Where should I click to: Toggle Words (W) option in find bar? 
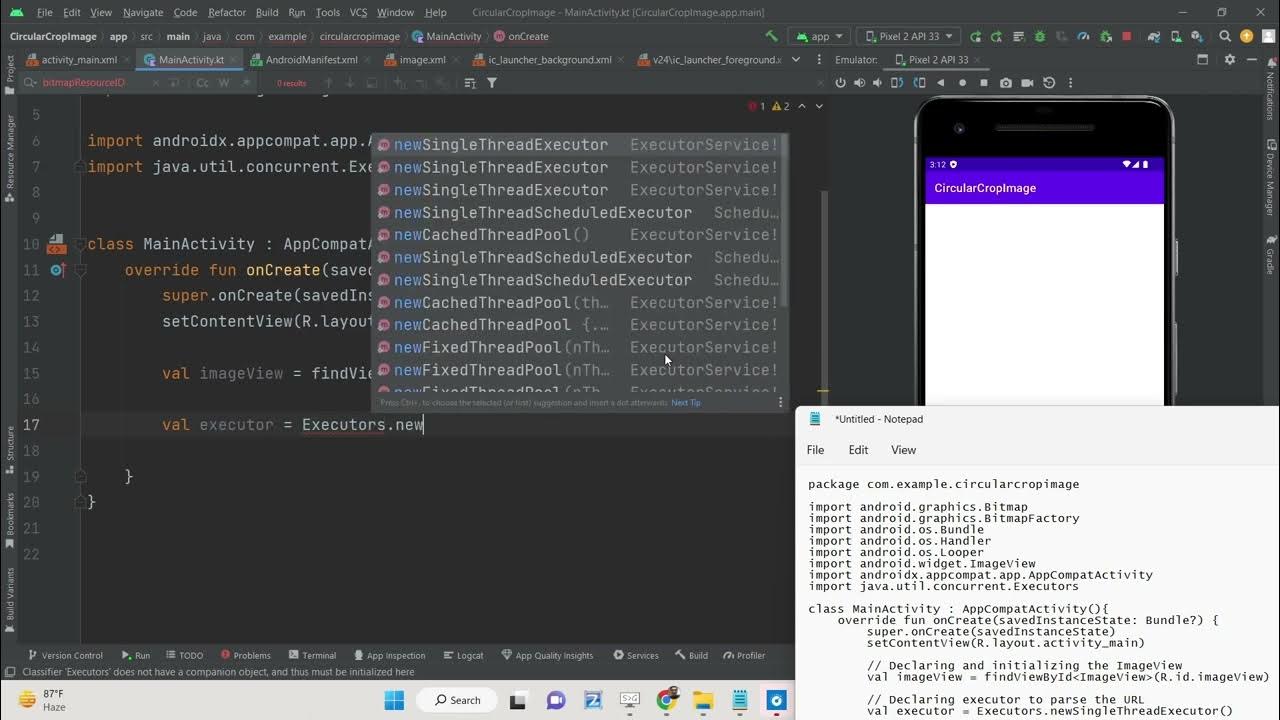click(224, 83)
